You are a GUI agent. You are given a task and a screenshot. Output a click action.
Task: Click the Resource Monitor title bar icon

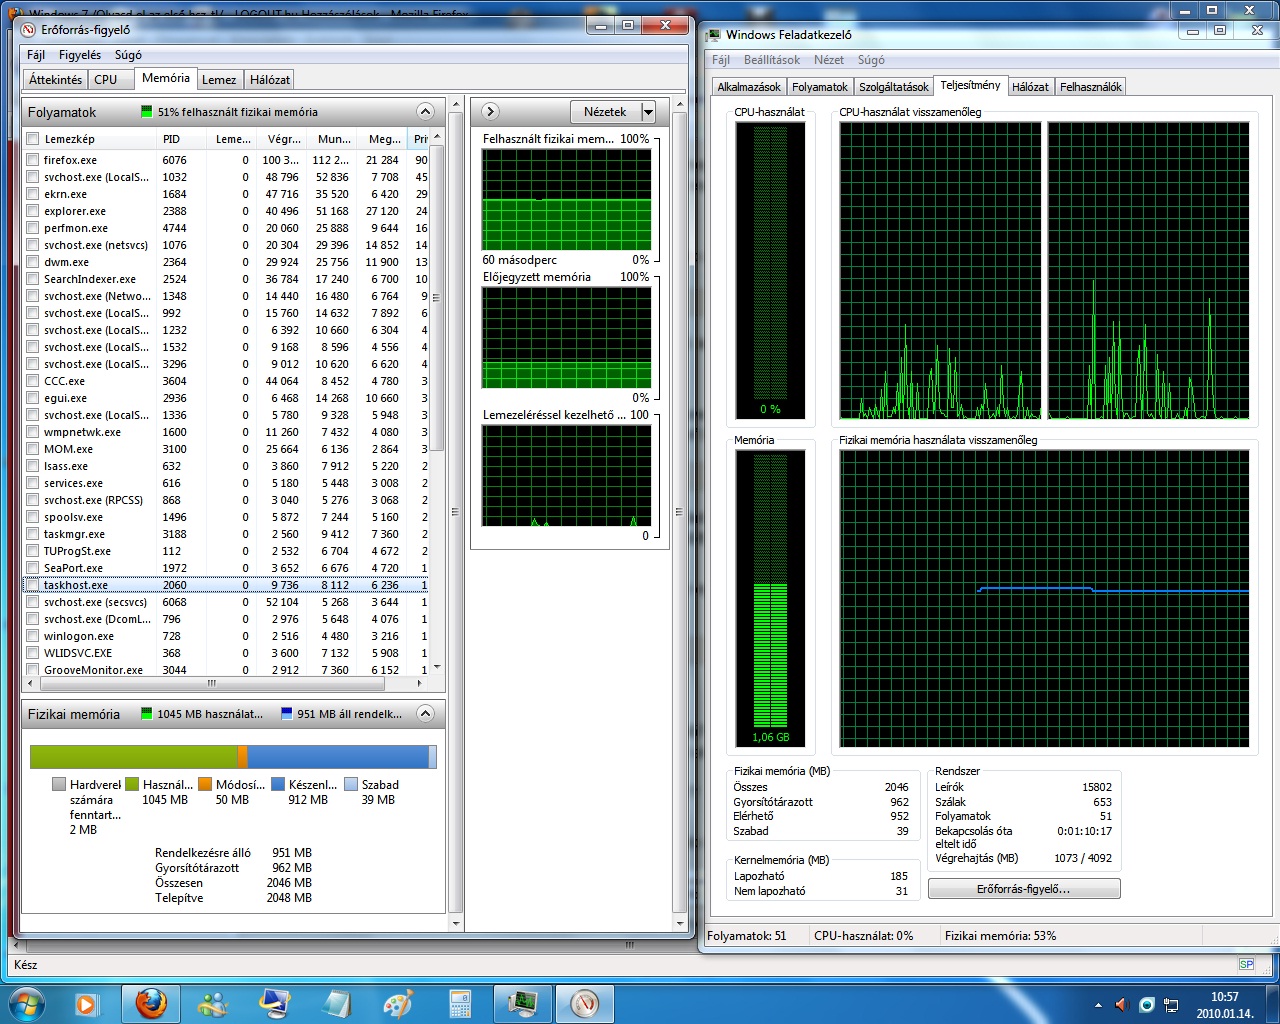pos(29,29)
